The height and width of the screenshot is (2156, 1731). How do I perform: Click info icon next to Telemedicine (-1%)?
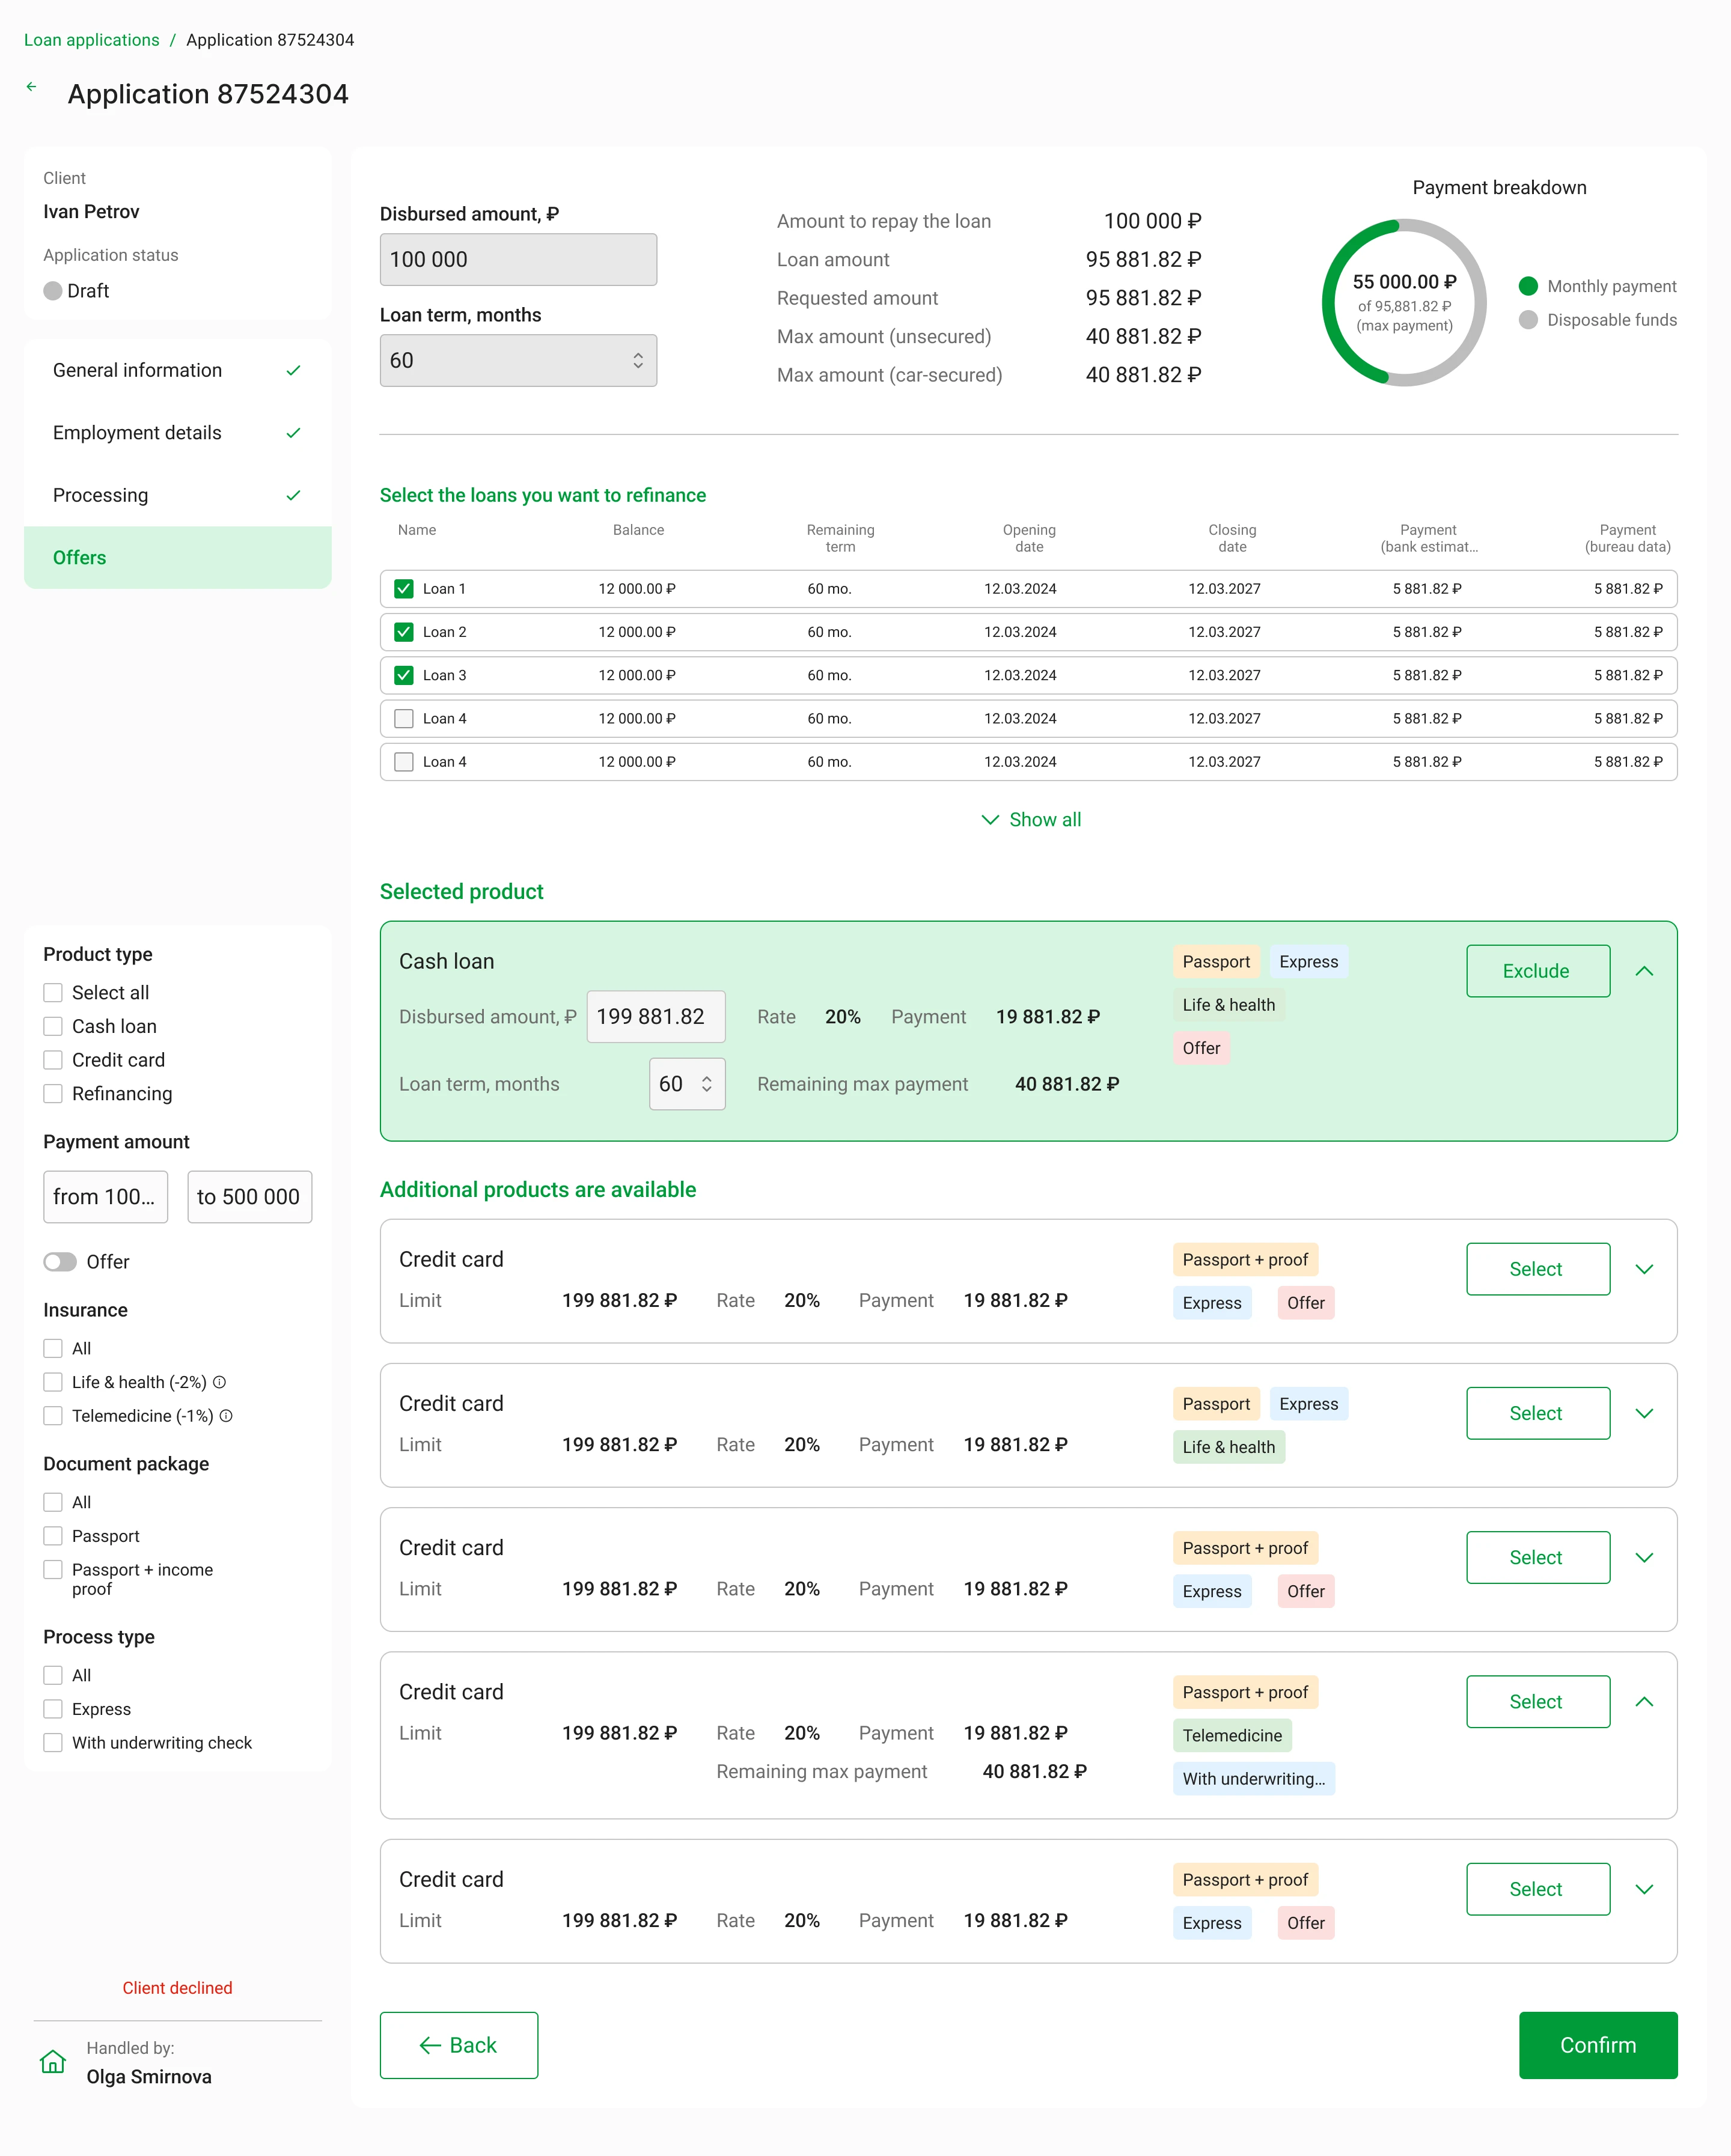(x=226, y=1416)
